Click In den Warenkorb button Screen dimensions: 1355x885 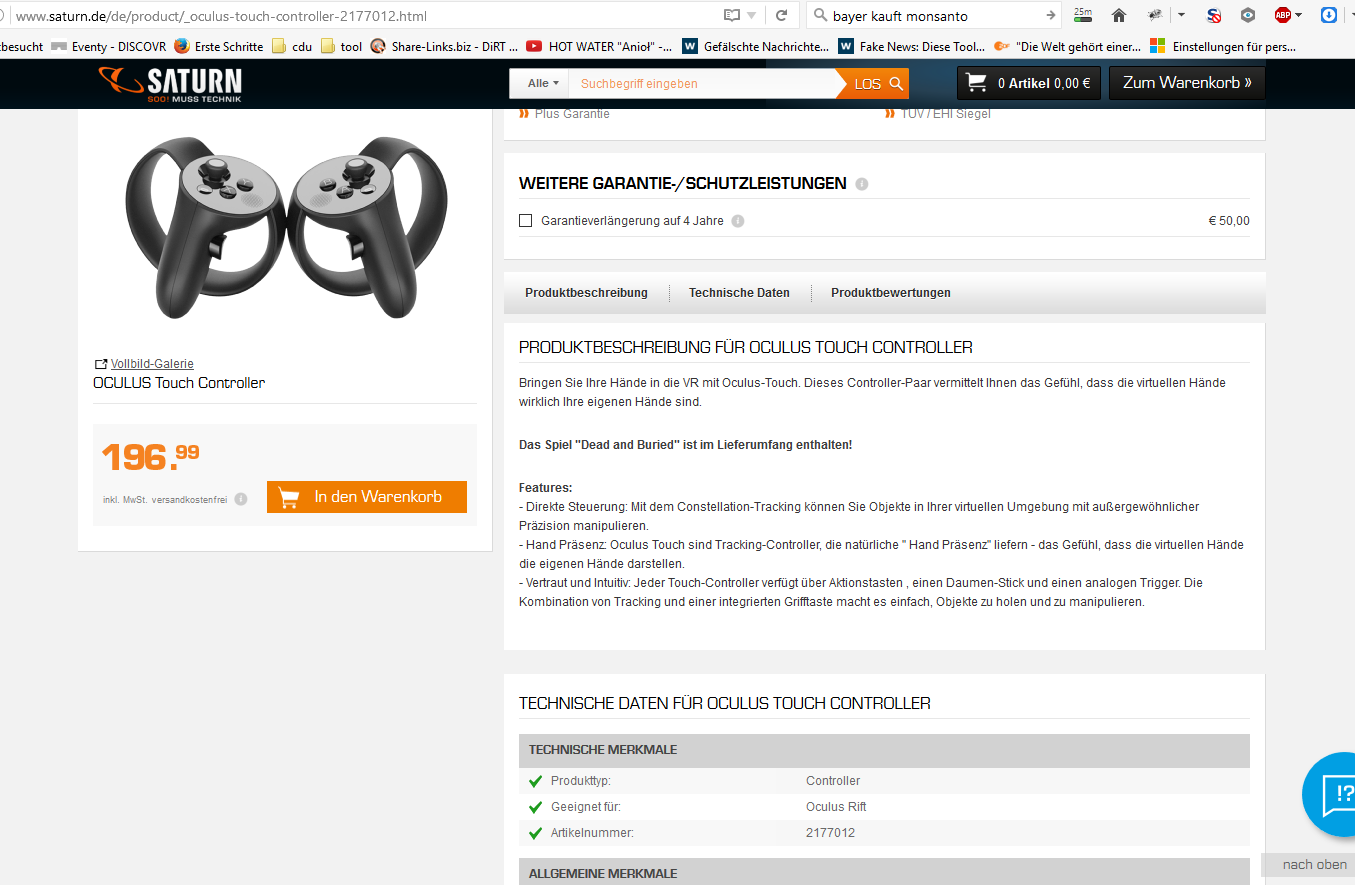point(367,497)
